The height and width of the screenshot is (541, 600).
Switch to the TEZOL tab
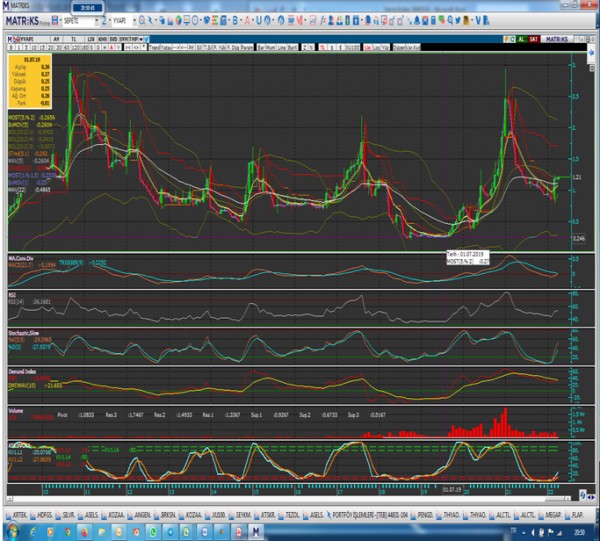click(290, 515)
